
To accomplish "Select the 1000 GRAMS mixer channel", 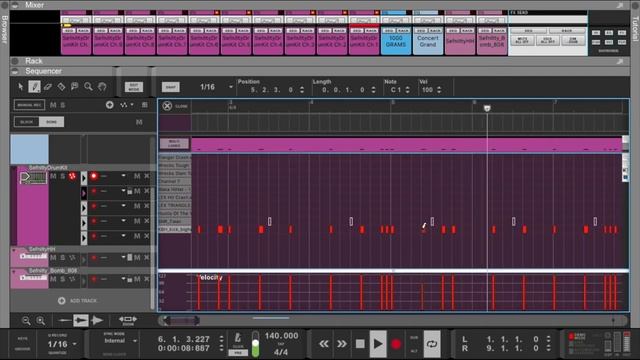I will [x=396, y=40].
